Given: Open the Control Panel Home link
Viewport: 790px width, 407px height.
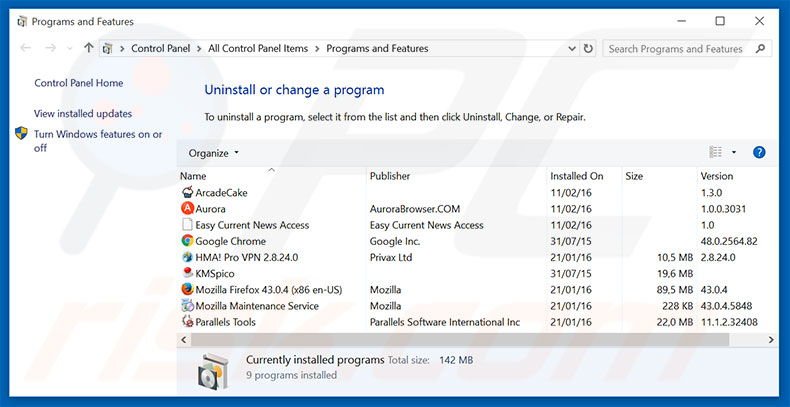Looking at the screenshot, I should (x=79, y=83).
